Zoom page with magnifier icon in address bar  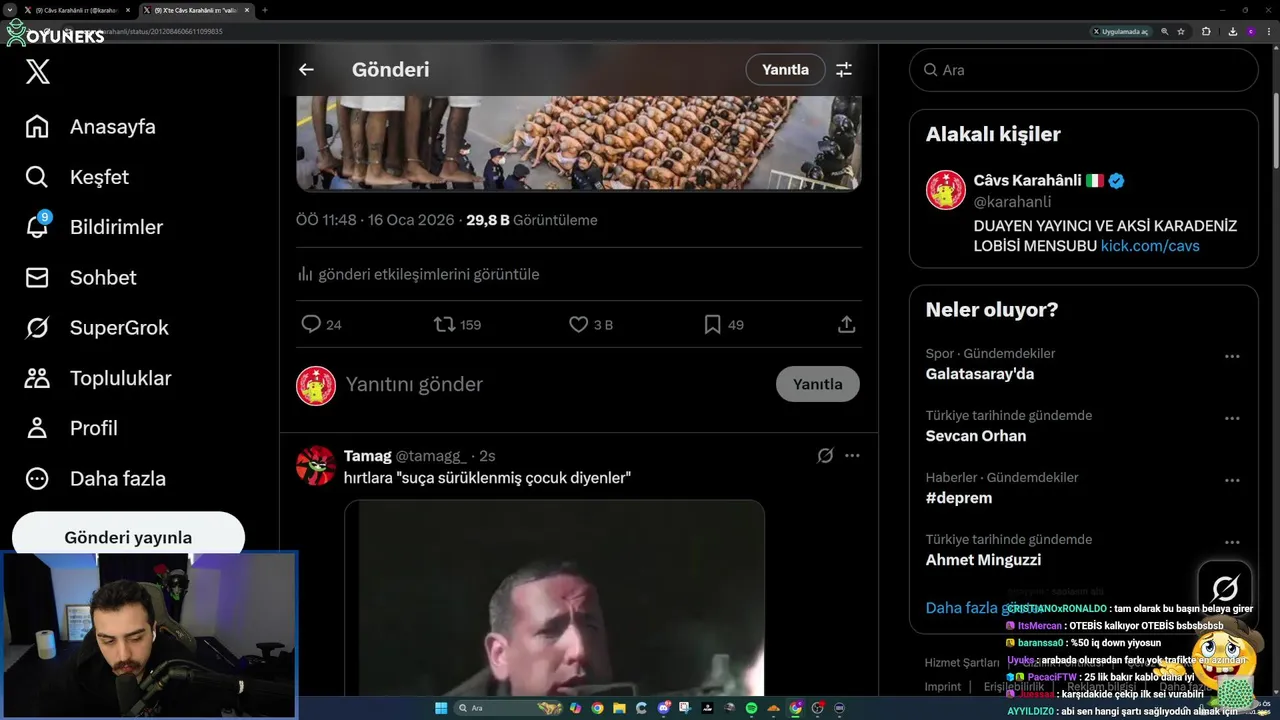click(1165, 31)
